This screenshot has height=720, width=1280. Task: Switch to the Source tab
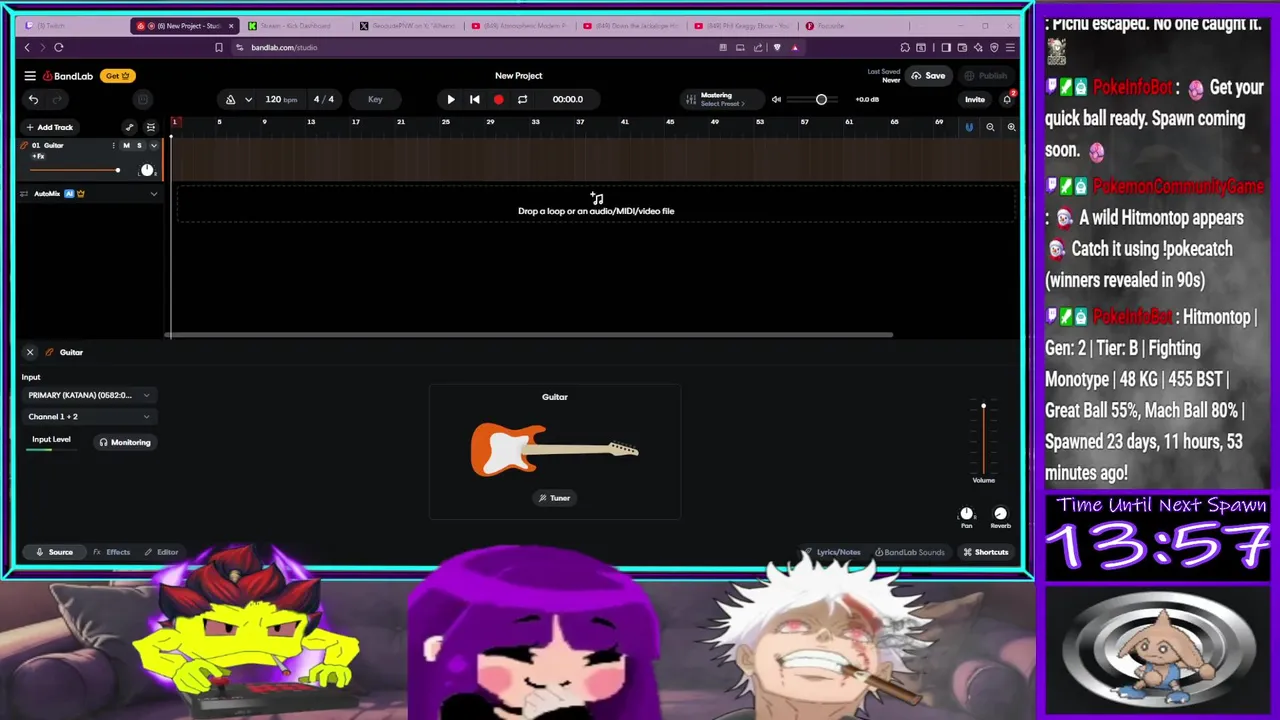tap(54, 552)
